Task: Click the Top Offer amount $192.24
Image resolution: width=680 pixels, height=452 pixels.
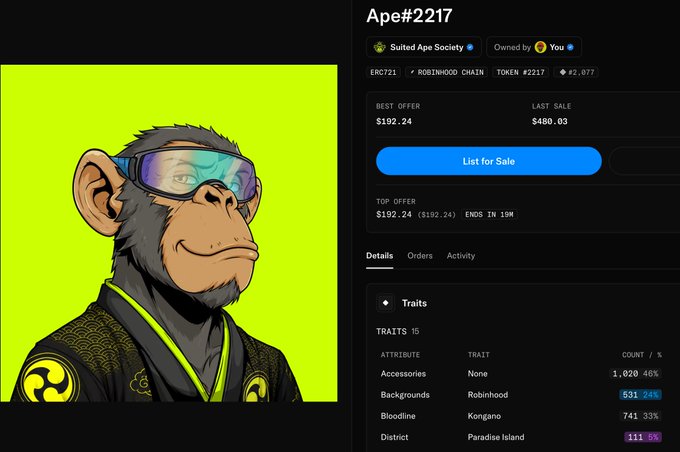Action: click(x=394, y=214)
